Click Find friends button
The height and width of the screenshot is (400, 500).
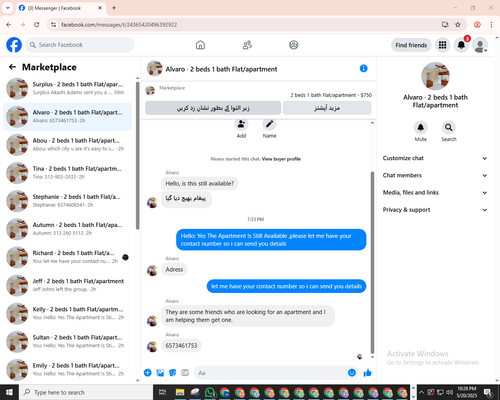[x=411, y=45]
